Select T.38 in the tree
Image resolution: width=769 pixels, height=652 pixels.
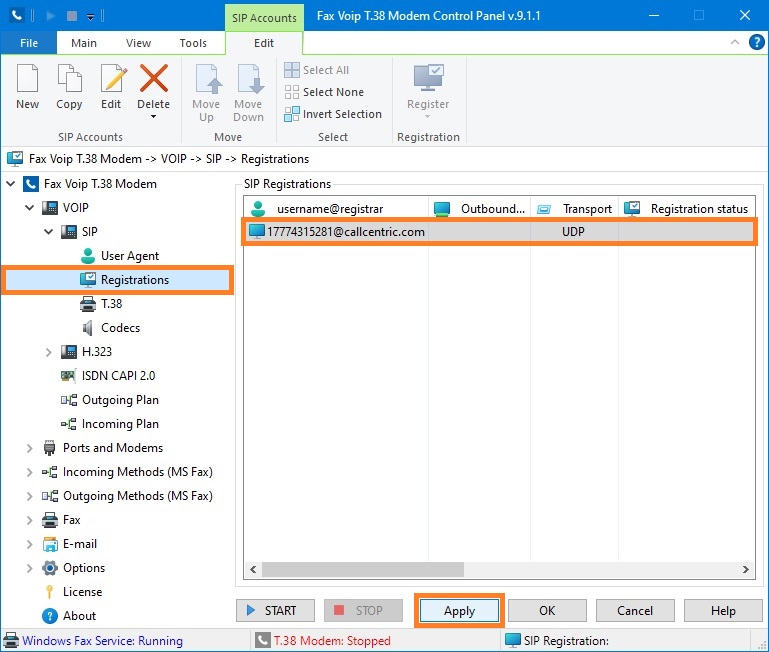point(111,304)
